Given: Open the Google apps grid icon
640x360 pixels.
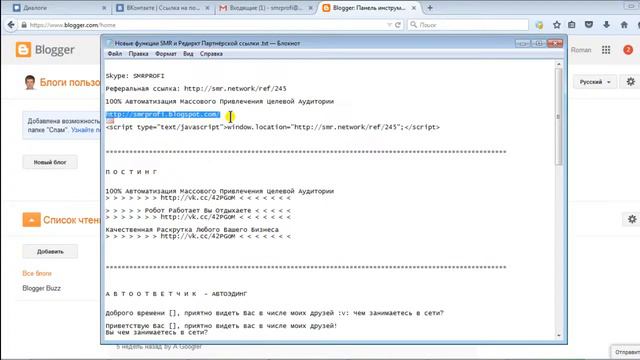Looking at the screenshot, I should point(606,50).
